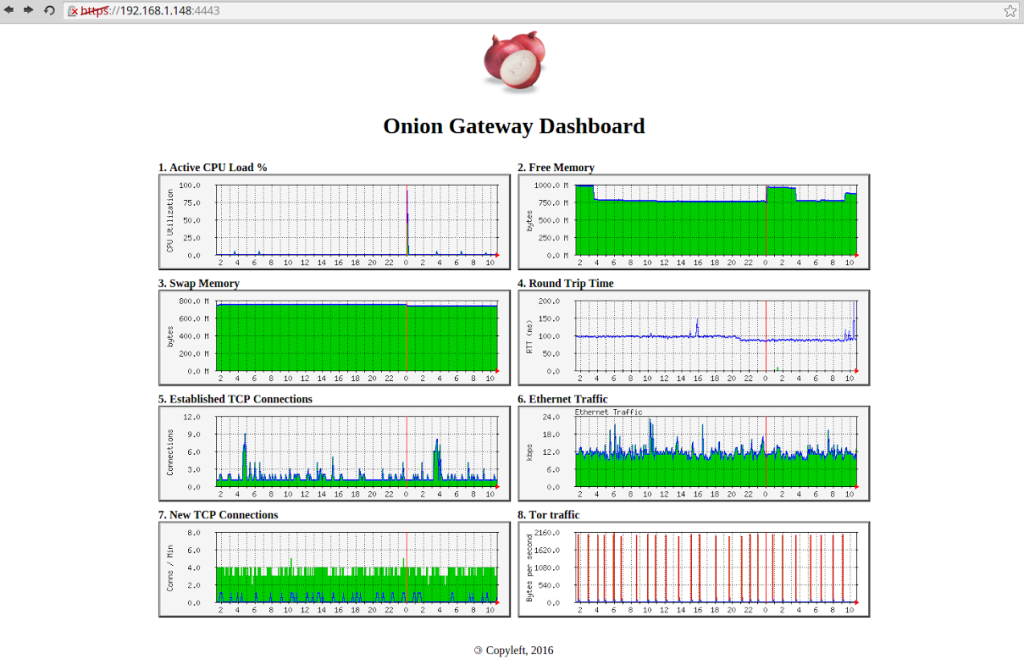This screenshot has width=1024, height=659.
Task: Open the Ethernet Traffic graph
Action: pyautogui.click(x=694, y=453)
